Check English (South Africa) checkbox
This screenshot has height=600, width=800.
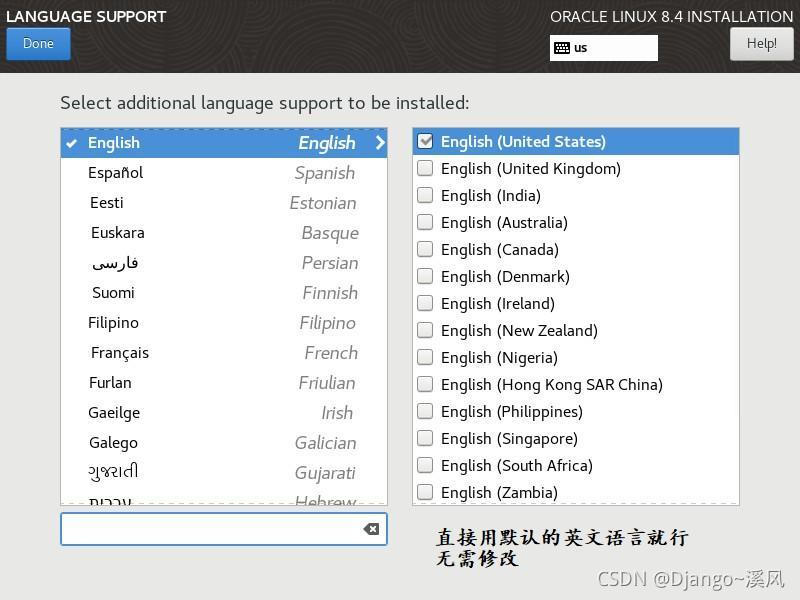point(425,465)
